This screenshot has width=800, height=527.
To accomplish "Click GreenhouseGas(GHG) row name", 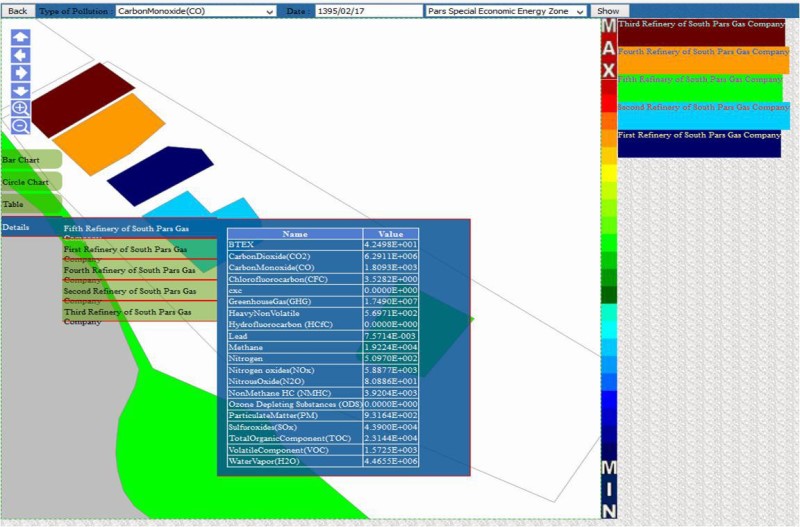I will (270, 301).
